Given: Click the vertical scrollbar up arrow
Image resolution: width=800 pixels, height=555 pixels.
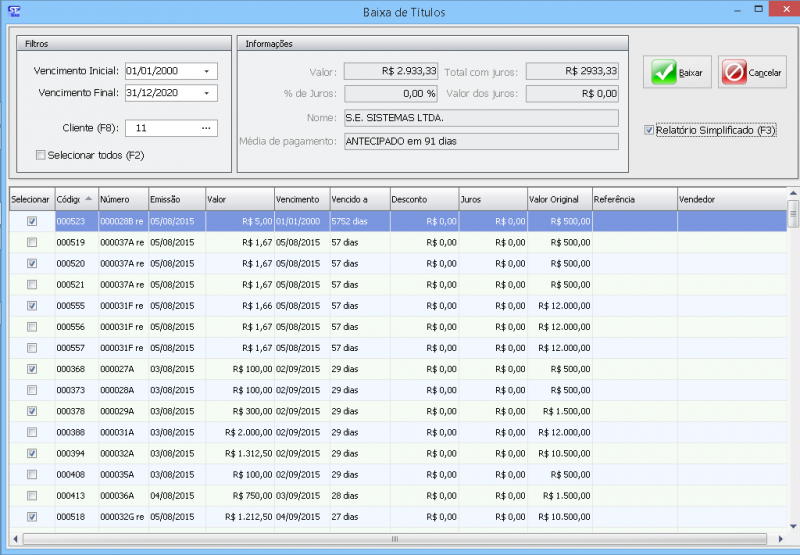Looking at the screenshot, I should tap(793, 193).
